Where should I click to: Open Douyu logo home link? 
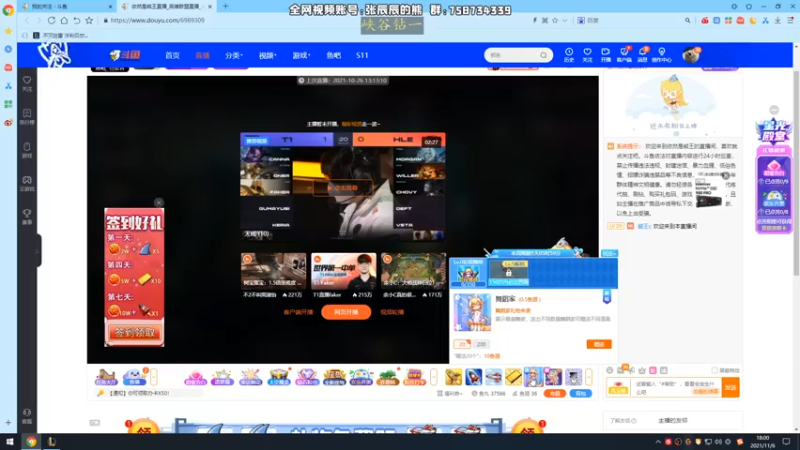126,55
